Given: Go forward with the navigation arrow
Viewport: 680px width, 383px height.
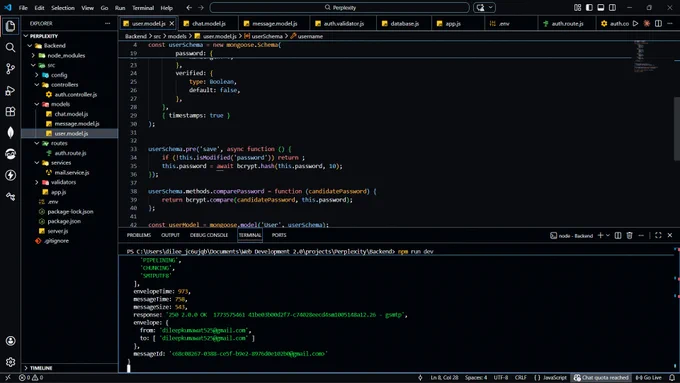Looking at the screenshot, I should (x=201, y=8).
